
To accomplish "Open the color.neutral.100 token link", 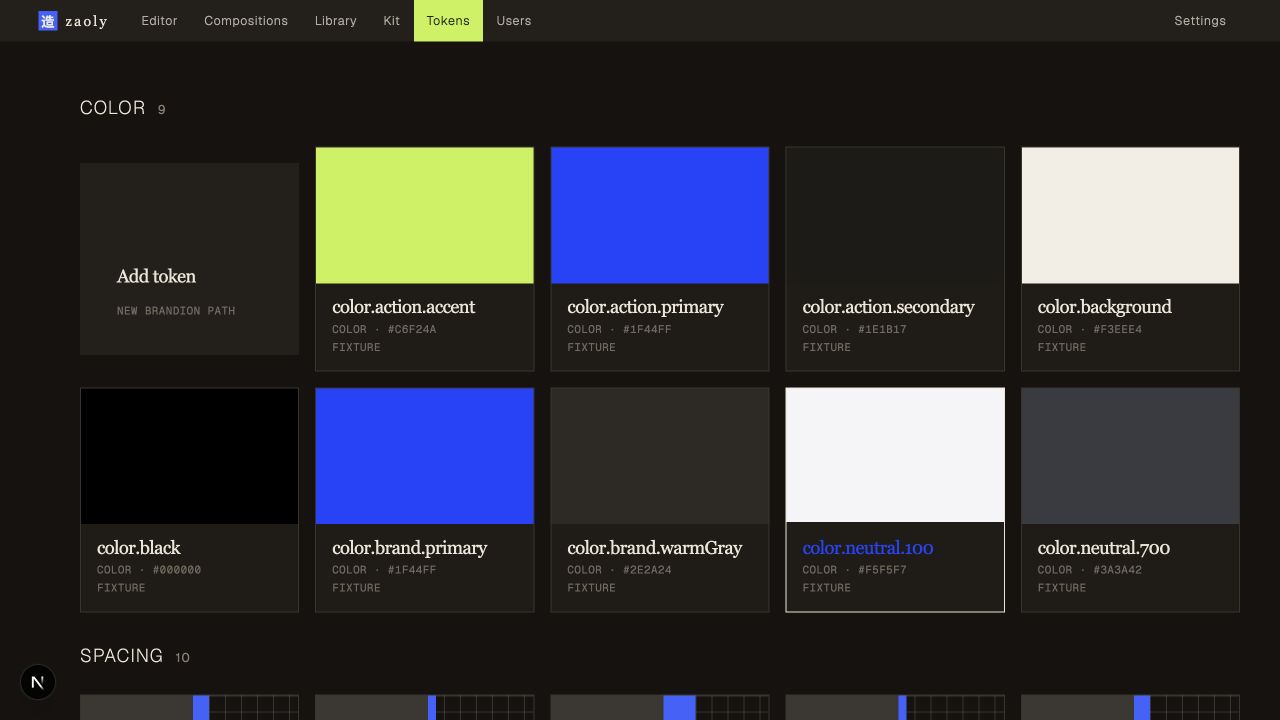I will click(868, 548).
